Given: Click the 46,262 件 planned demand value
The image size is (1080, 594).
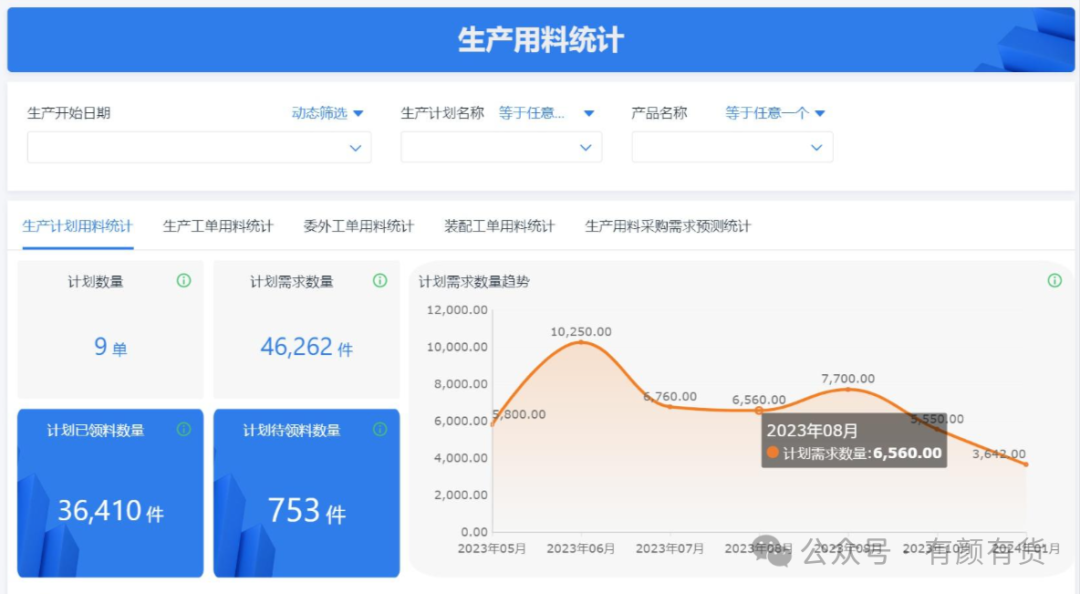Looking at the screenshot, I should coord(306,347).
